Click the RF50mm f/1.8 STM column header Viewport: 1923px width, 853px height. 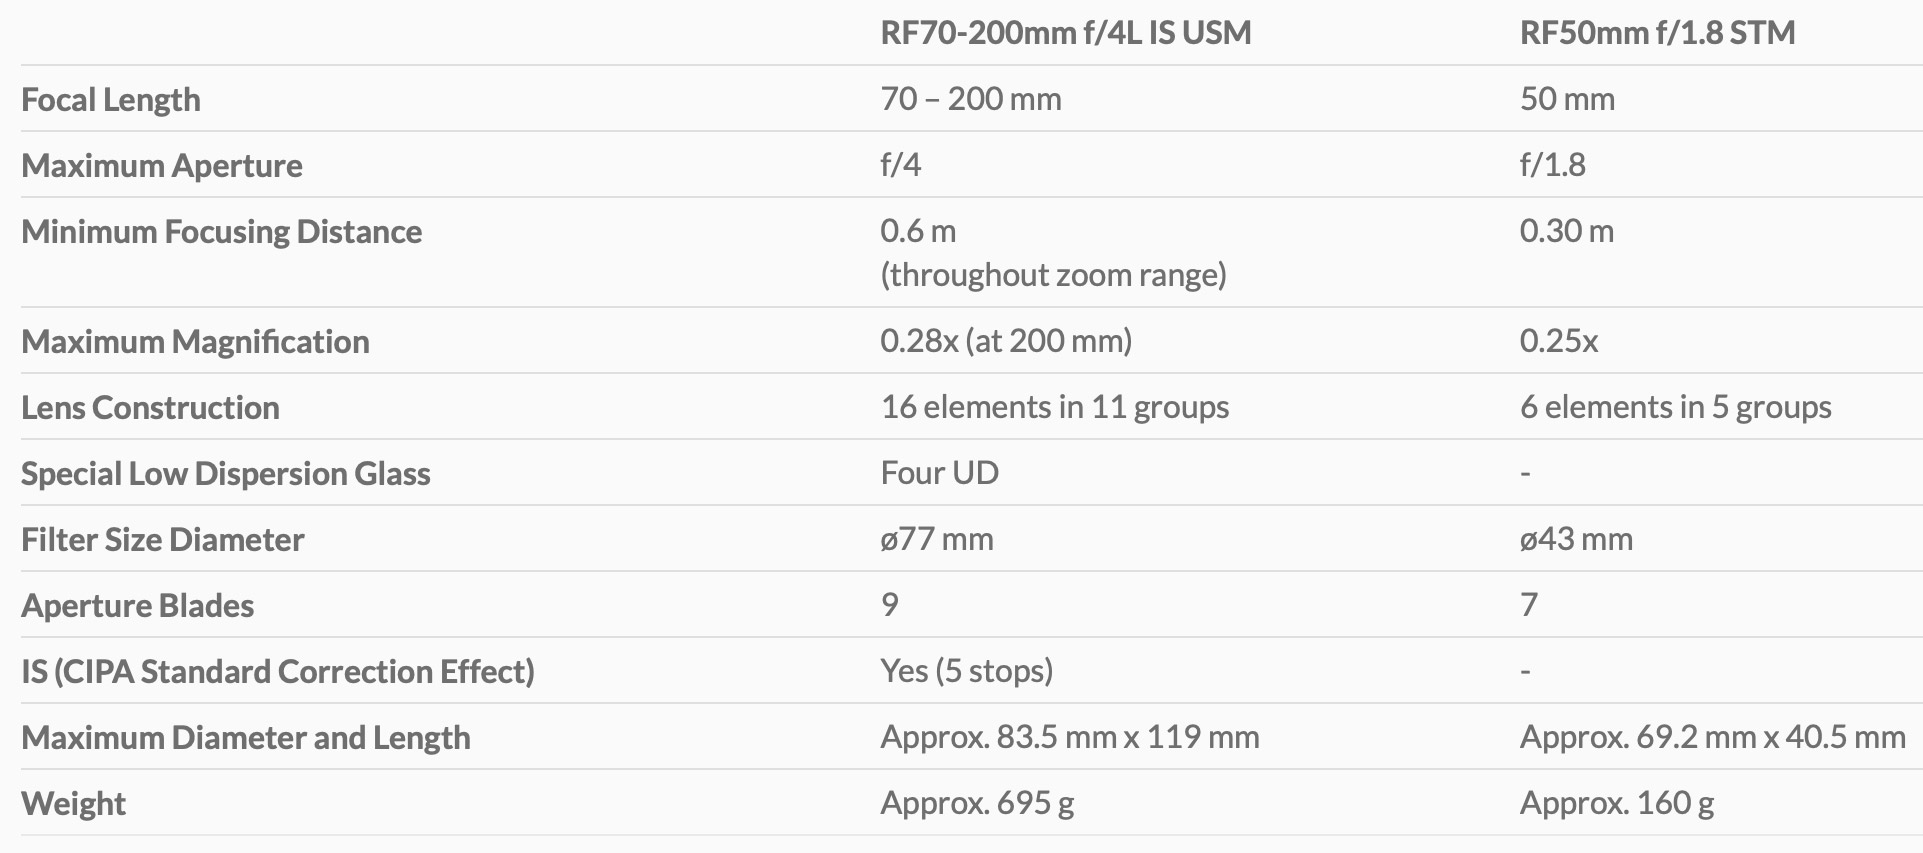point(1657,33)
